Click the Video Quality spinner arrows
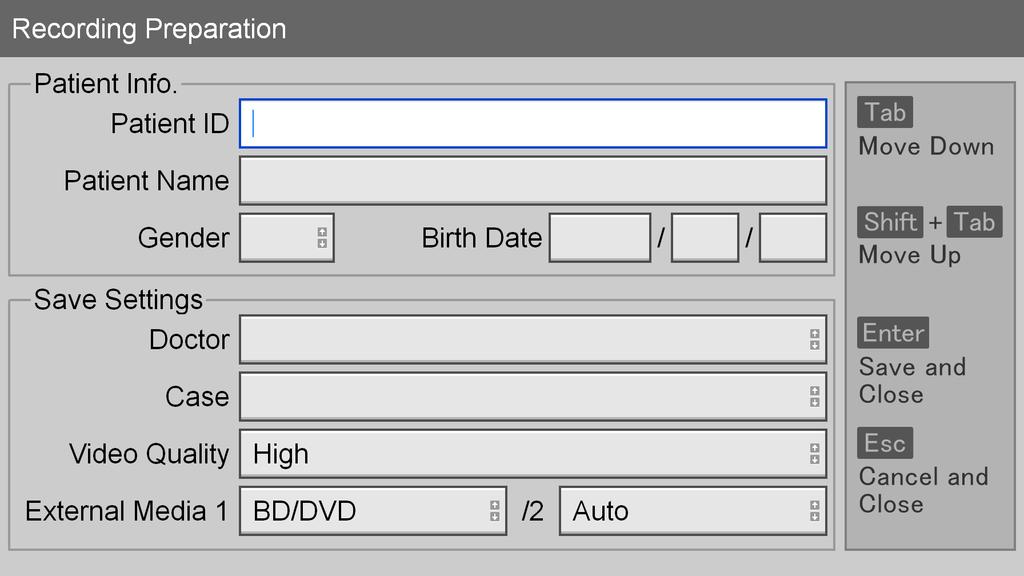 click(x=814, y=454)
